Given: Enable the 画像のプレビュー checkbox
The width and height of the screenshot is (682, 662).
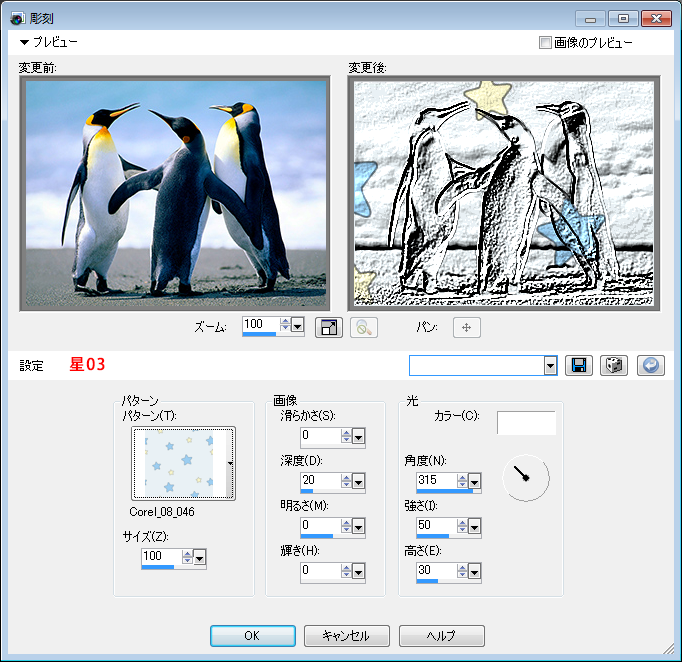Looking at the screenshot, I should coord(545,43).
